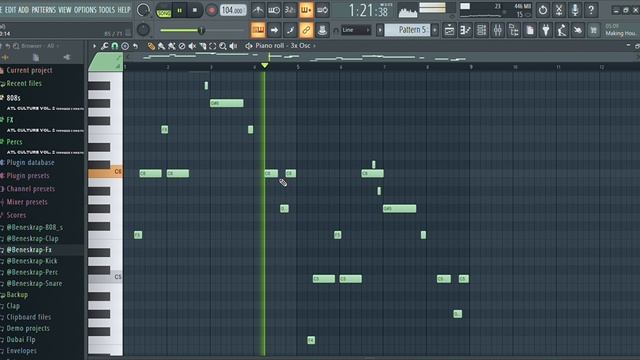Click the countdown before recording icon
This screenshot has height=360, width=640.
pos(290,10)
